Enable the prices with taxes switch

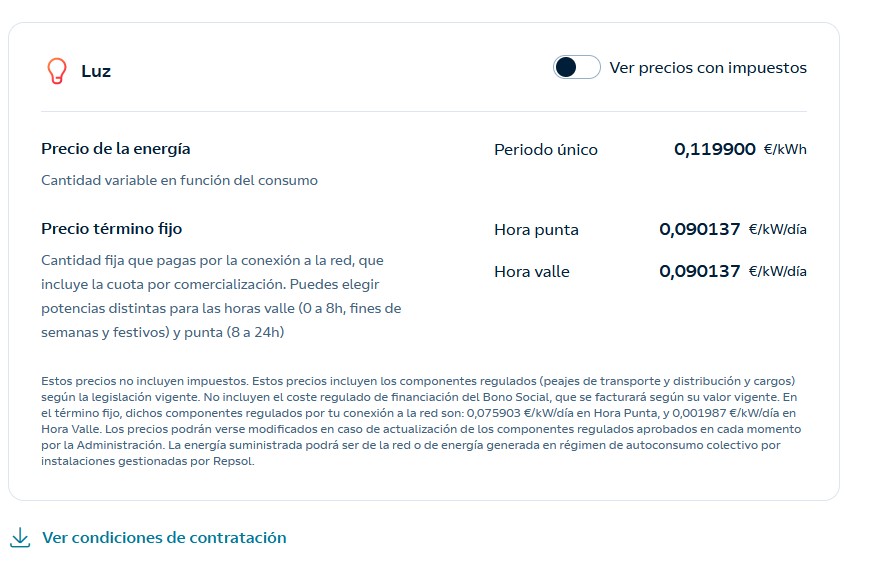(x=577, y=68)
